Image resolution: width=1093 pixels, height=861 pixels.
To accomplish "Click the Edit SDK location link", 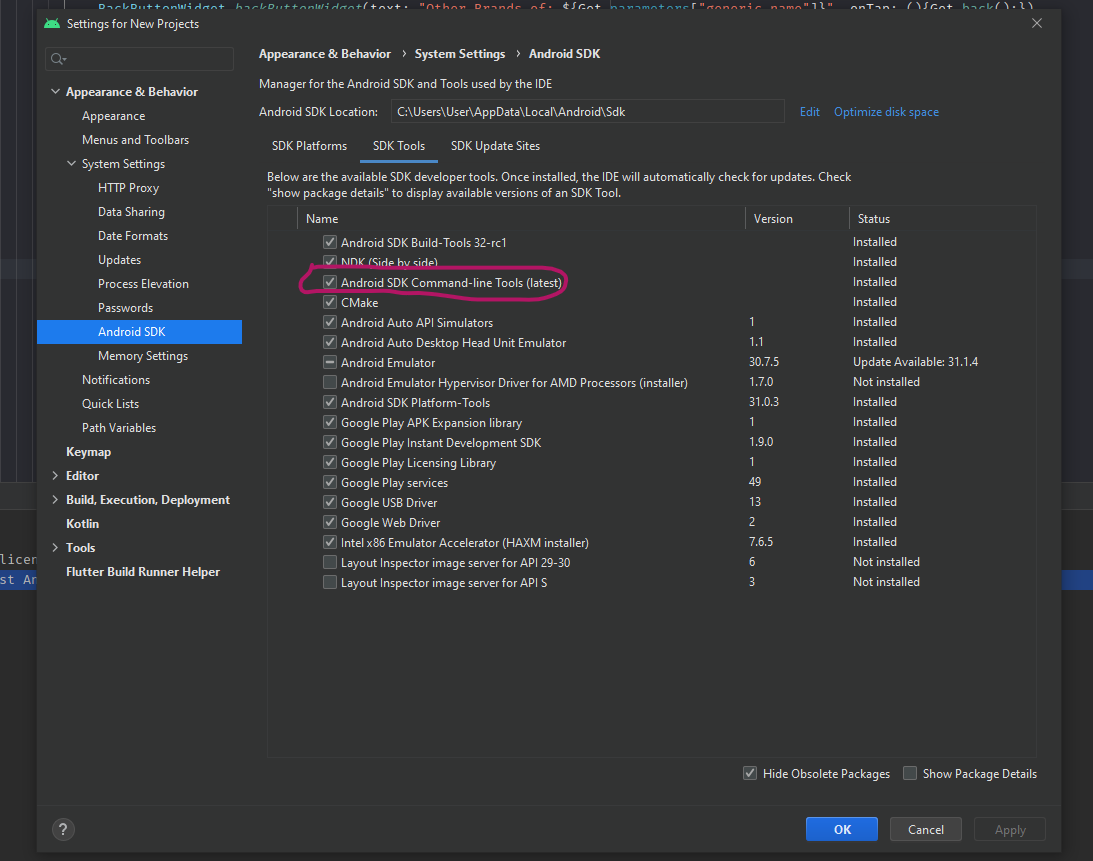I will pyautogui.click(x=809, y=112).
